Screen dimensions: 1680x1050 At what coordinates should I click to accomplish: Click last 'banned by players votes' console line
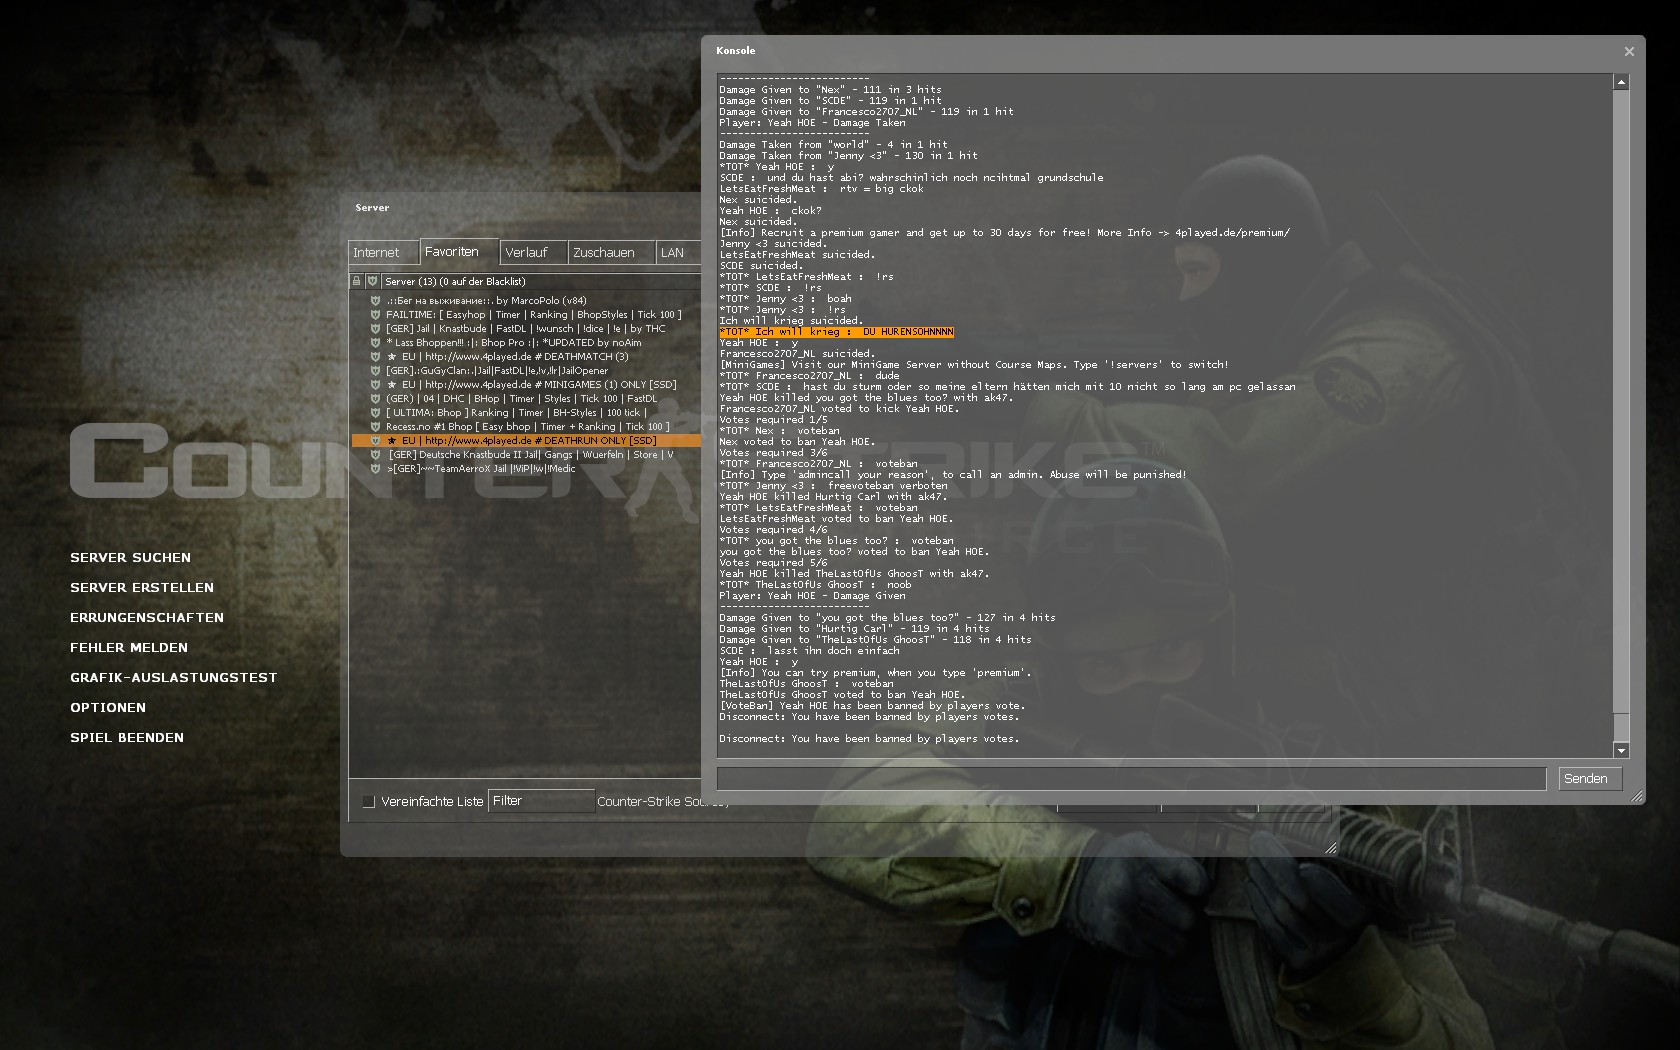[x=869, y=739]
